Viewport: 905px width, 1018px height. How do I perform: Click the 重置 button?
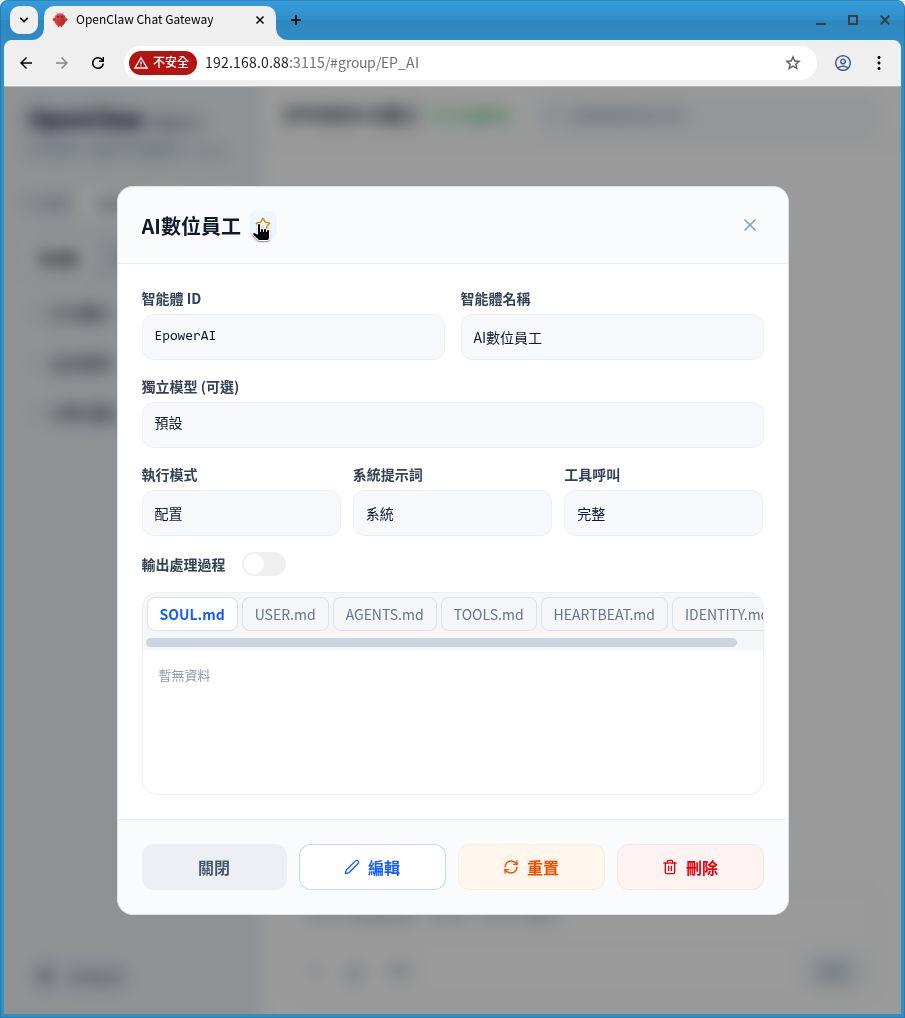pos(531,867)
